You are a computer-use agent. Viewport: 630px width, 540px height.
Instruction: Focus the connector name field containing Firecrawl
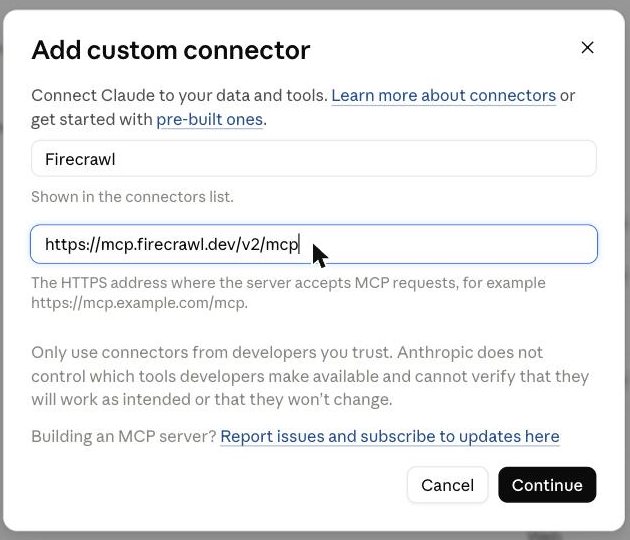point(314,159)
